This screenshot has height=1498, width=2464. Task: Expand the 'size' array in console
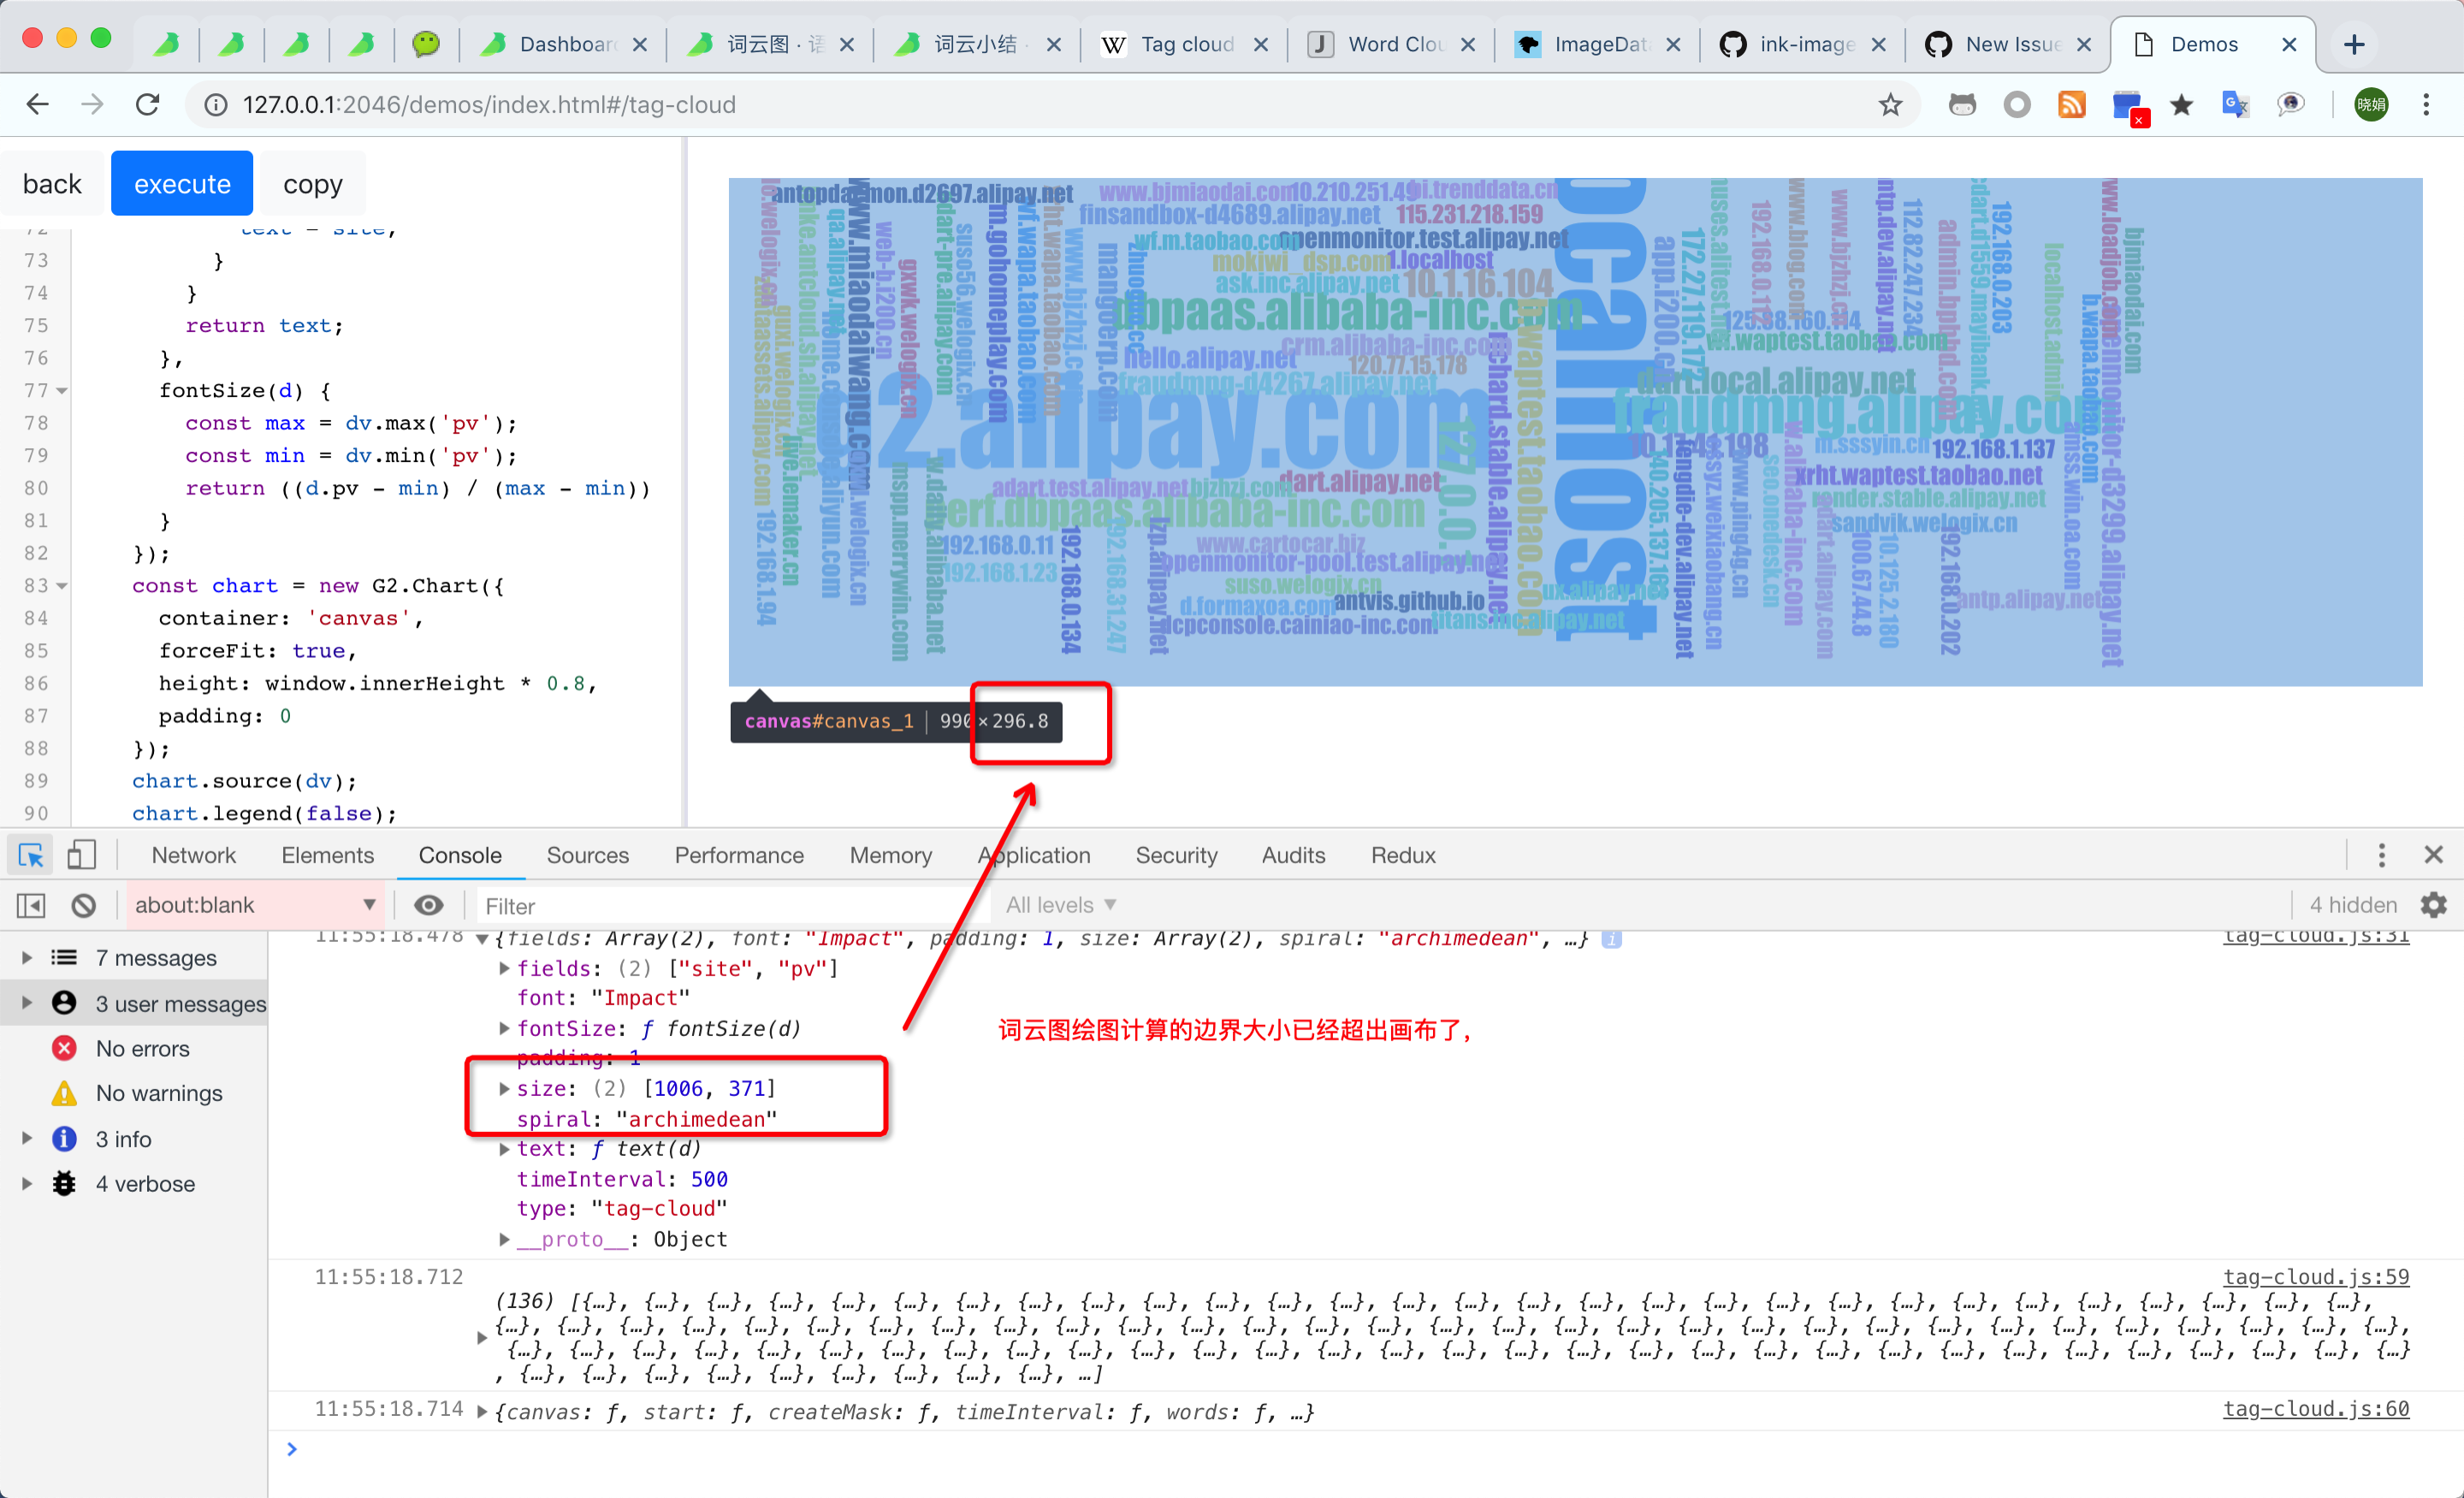tap(504, 1089)
